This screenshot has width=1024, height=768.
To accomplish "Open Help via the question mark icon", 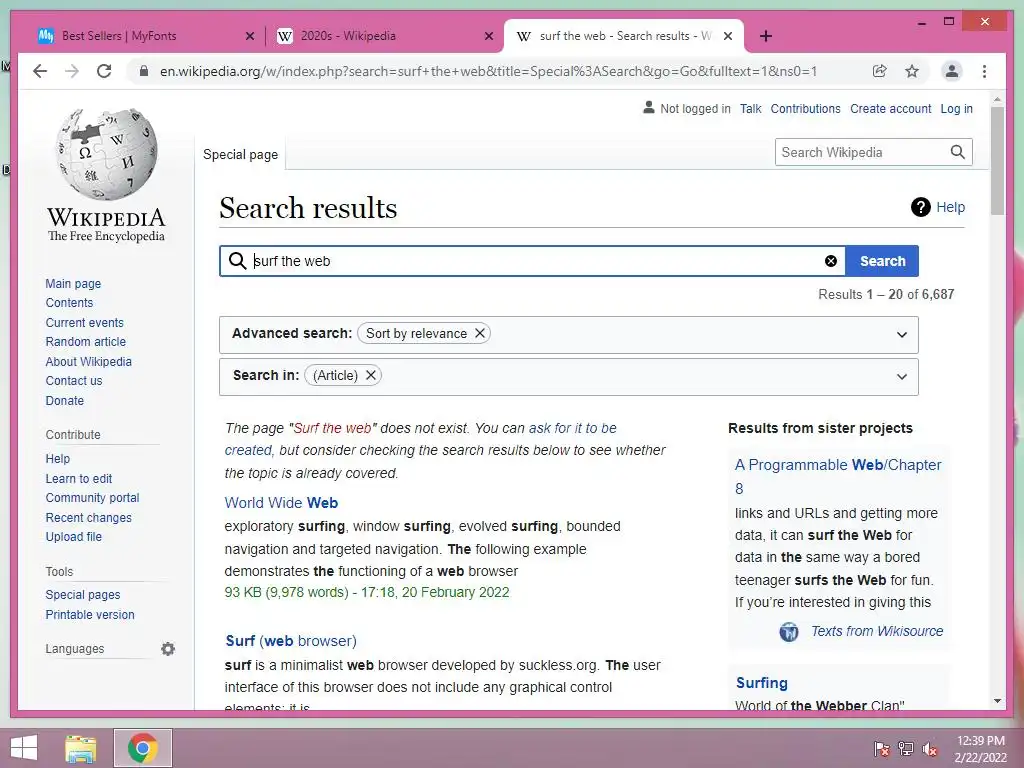I will click(920, 207).
